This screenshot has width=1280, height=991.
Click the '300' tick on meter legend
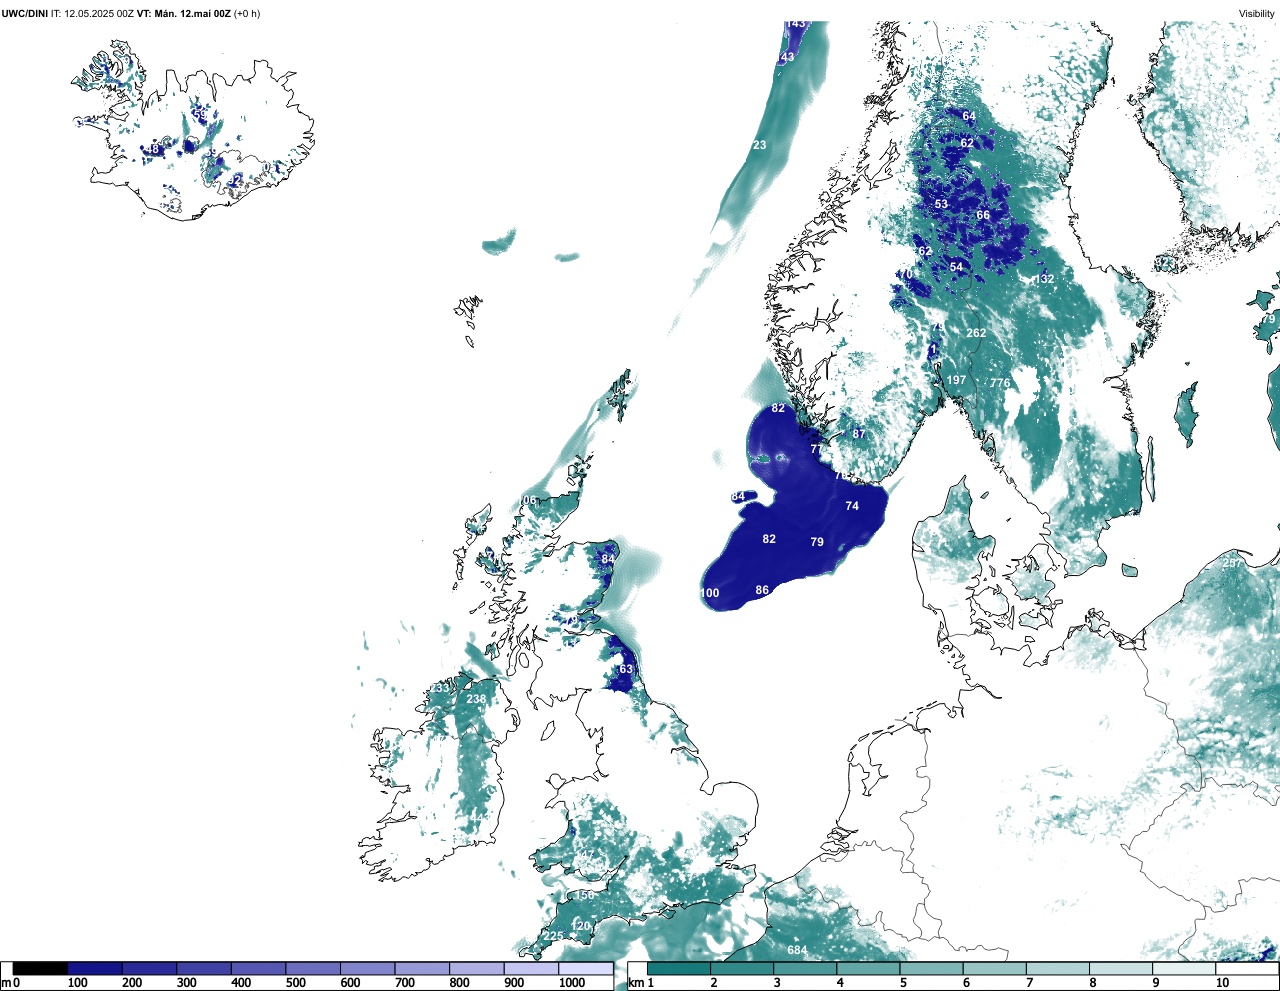[186, 983]
